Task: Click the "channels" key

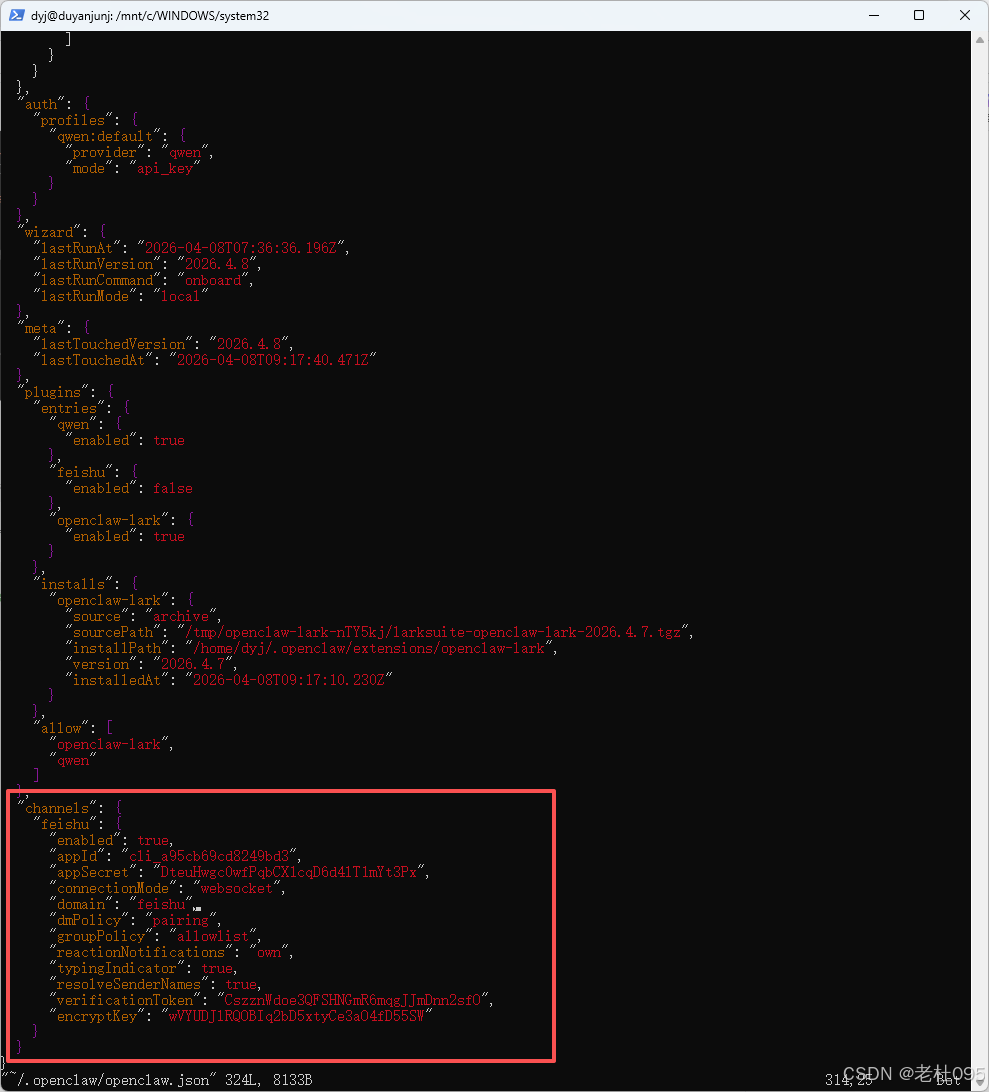Action: 57,809
